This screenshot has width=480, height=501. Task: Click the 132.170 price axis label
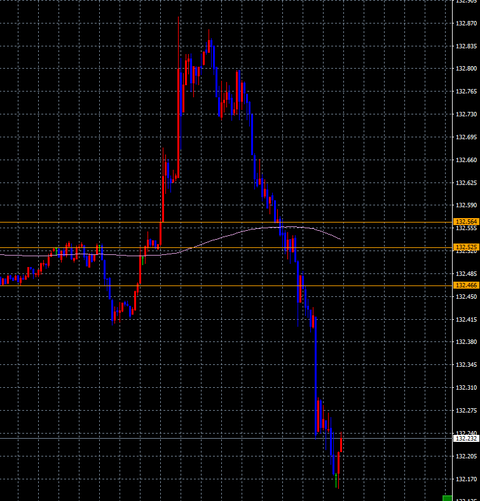point(466,479)
